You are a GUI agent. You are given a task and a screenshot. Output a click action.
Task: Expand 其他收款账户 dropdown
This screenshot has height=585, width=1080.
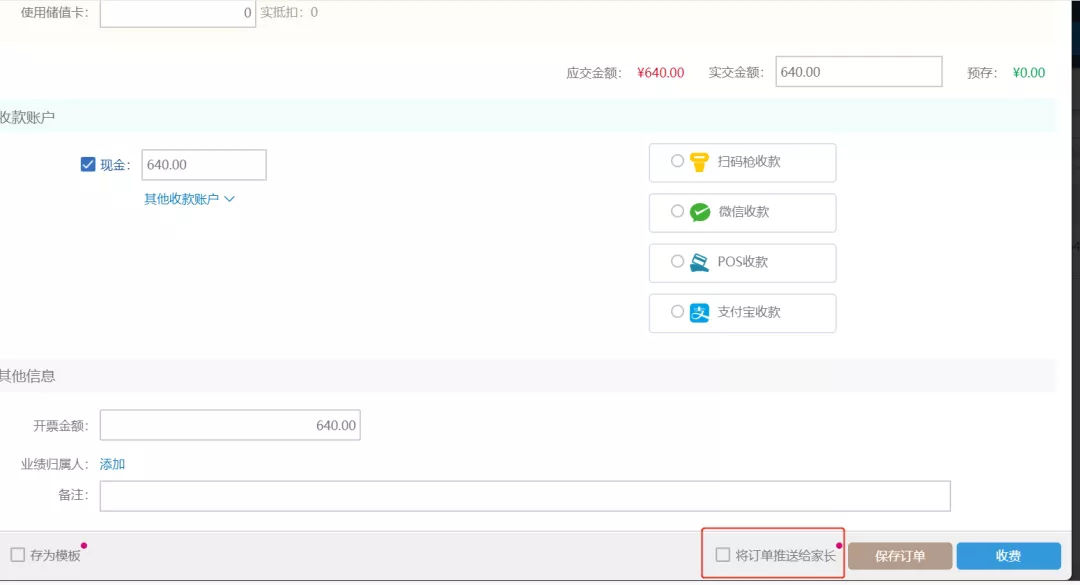[x=189, y=199]
